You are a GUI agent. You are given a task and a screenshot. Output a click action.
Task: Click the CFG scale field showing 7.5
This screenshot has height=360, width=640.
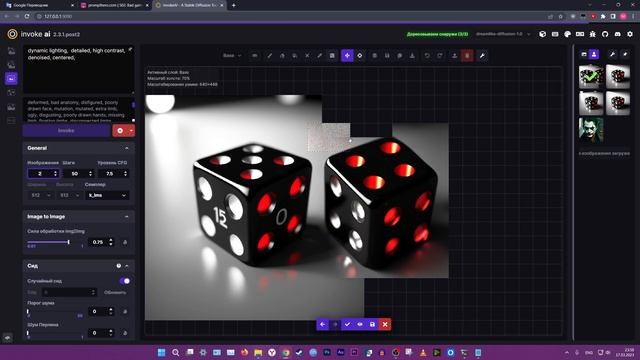point(113,173)
